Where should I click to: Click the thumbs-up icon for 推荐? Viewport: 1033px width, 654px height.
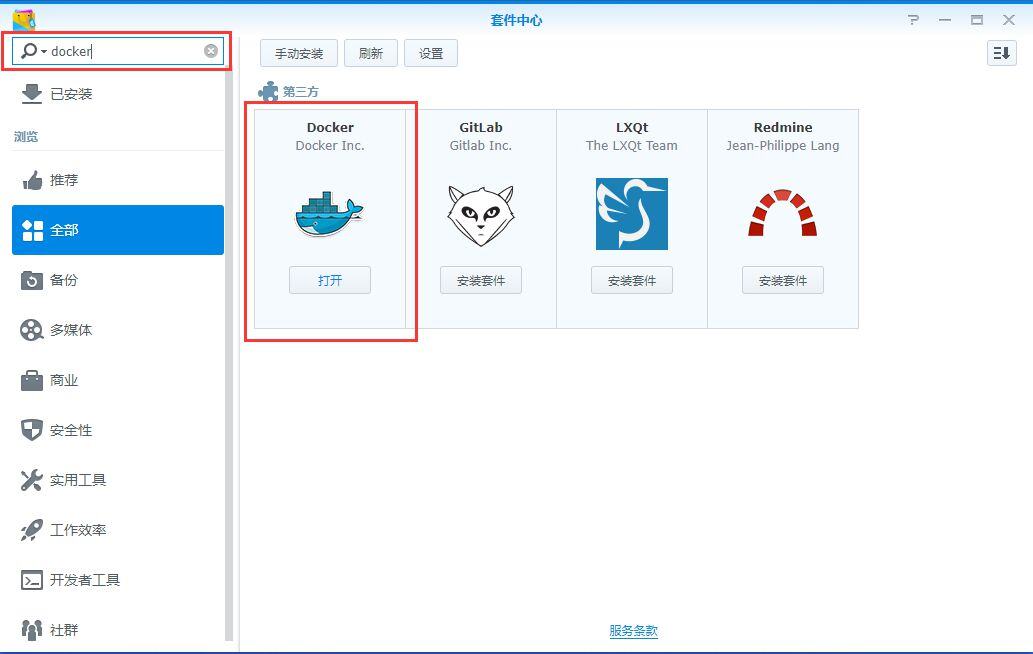[32, 180]
